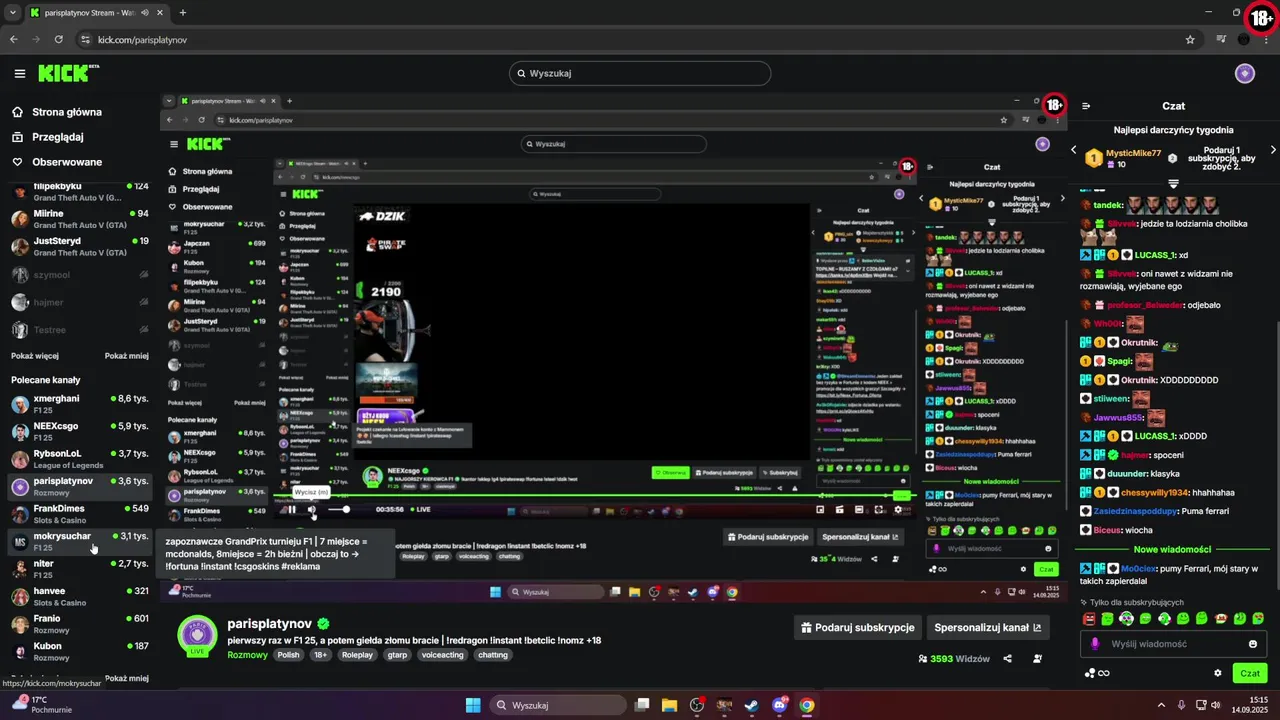Open Steam from the taskbar

[x=752, y=705]
